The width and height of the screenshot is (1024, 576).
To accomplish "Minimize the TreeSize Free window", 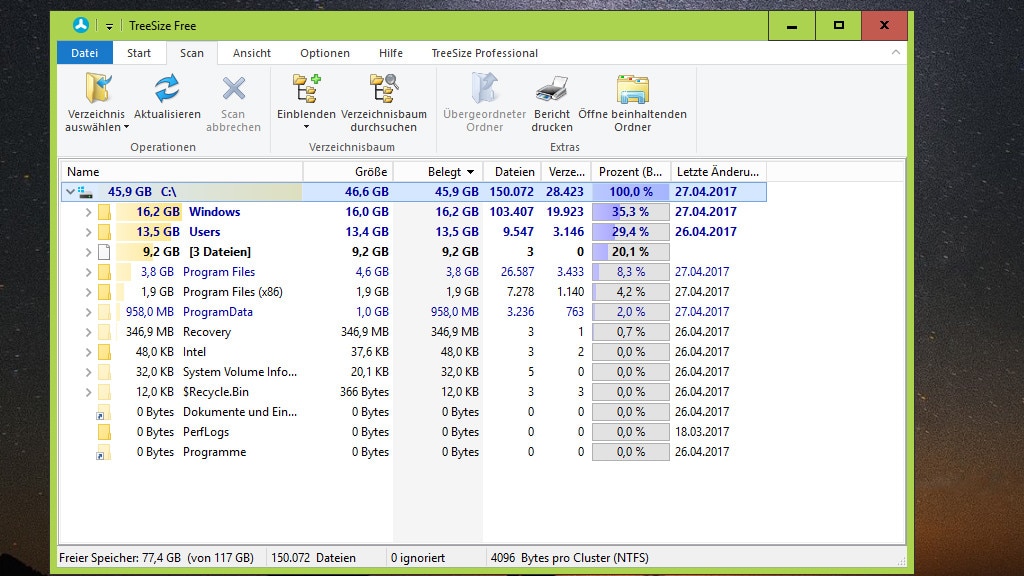I will 792,26.
